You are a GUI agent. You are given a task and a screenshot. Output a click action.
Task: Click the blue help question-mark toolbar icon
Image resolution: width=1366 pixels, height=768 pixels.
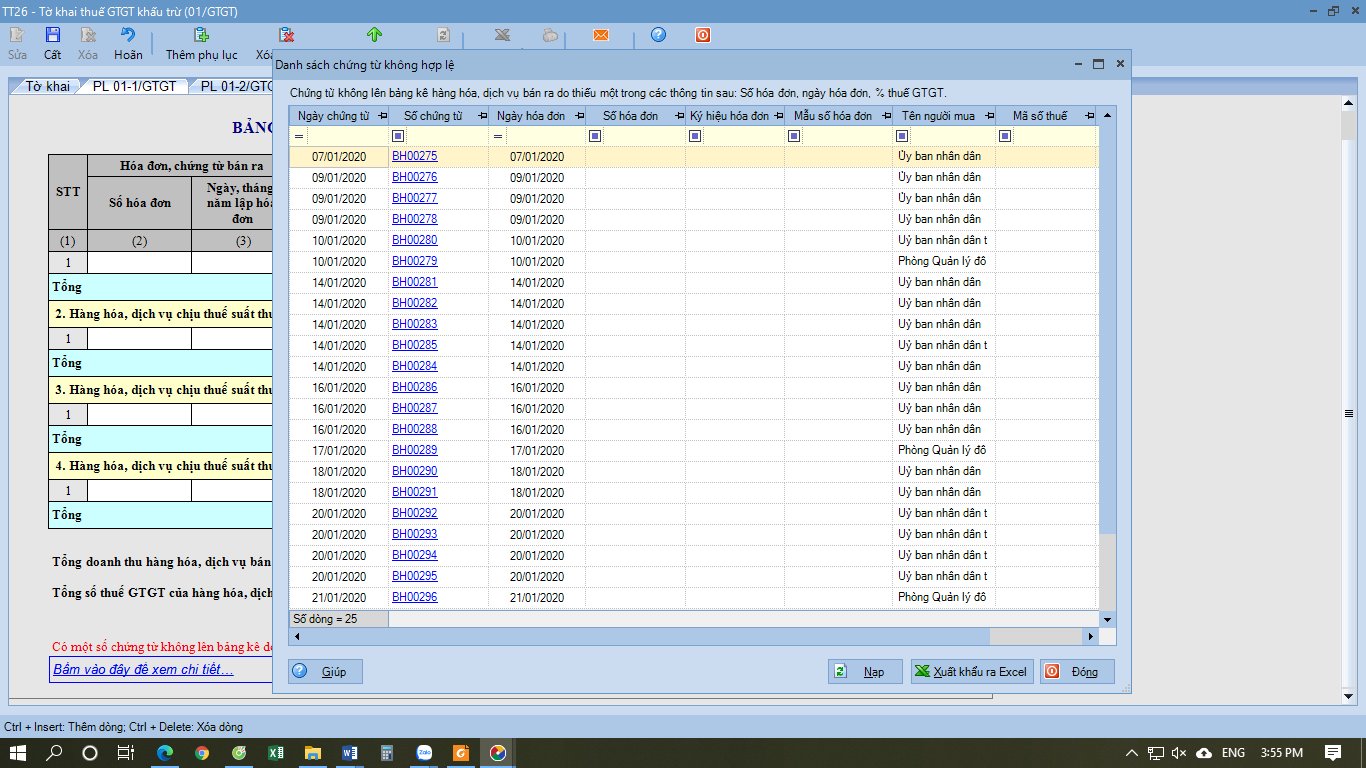[x=658, y=35]
